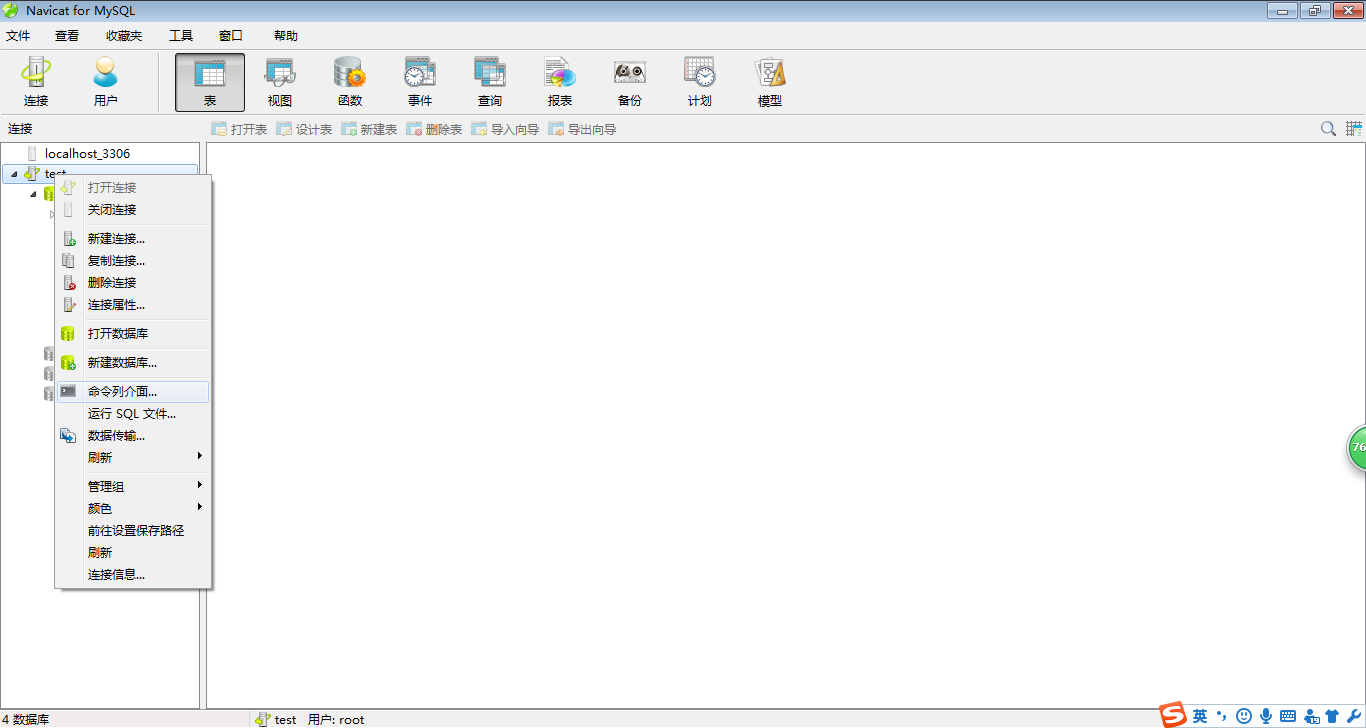Expand the 管理组 submenu
Image resolution: width=1366 pixels, height=728 pixels.
pyautogui.click(x=133, y=487)
